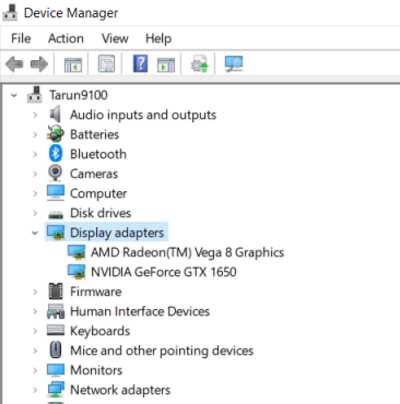This screenshot has width=400, height=404.
Task: Click the Disk drives icon
Action: point(56,214)
